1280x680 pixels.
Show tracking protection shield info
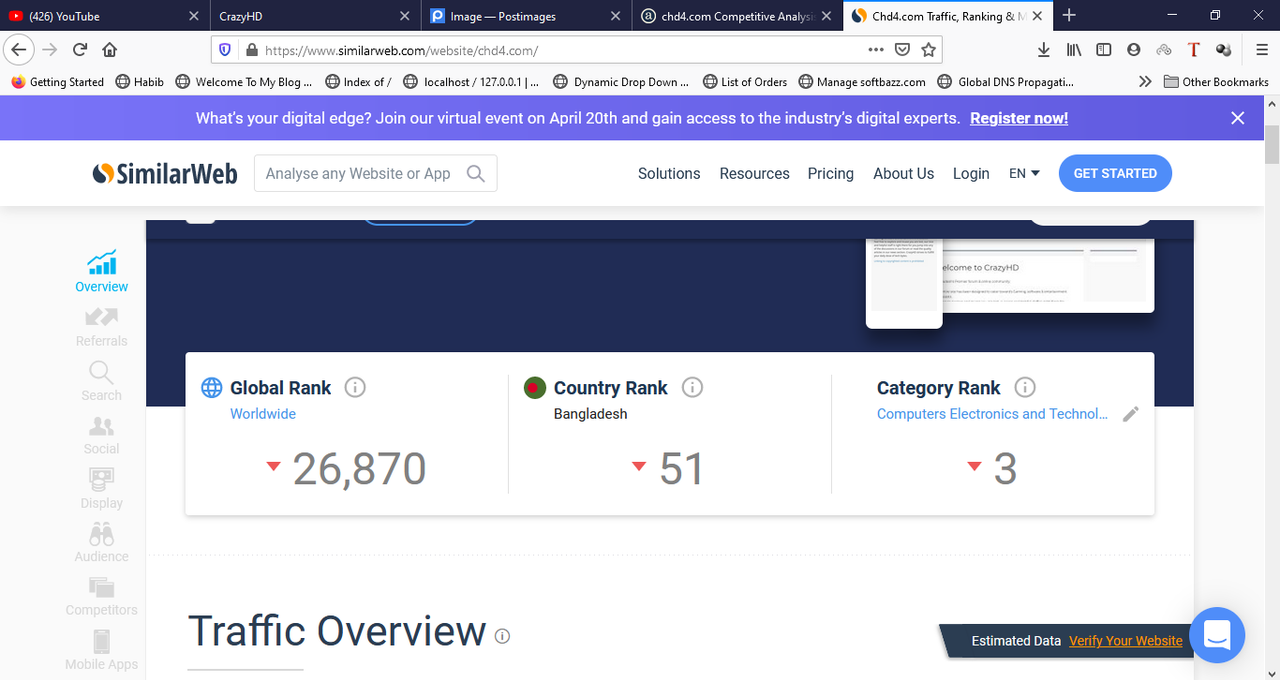(x=225, y=50)
